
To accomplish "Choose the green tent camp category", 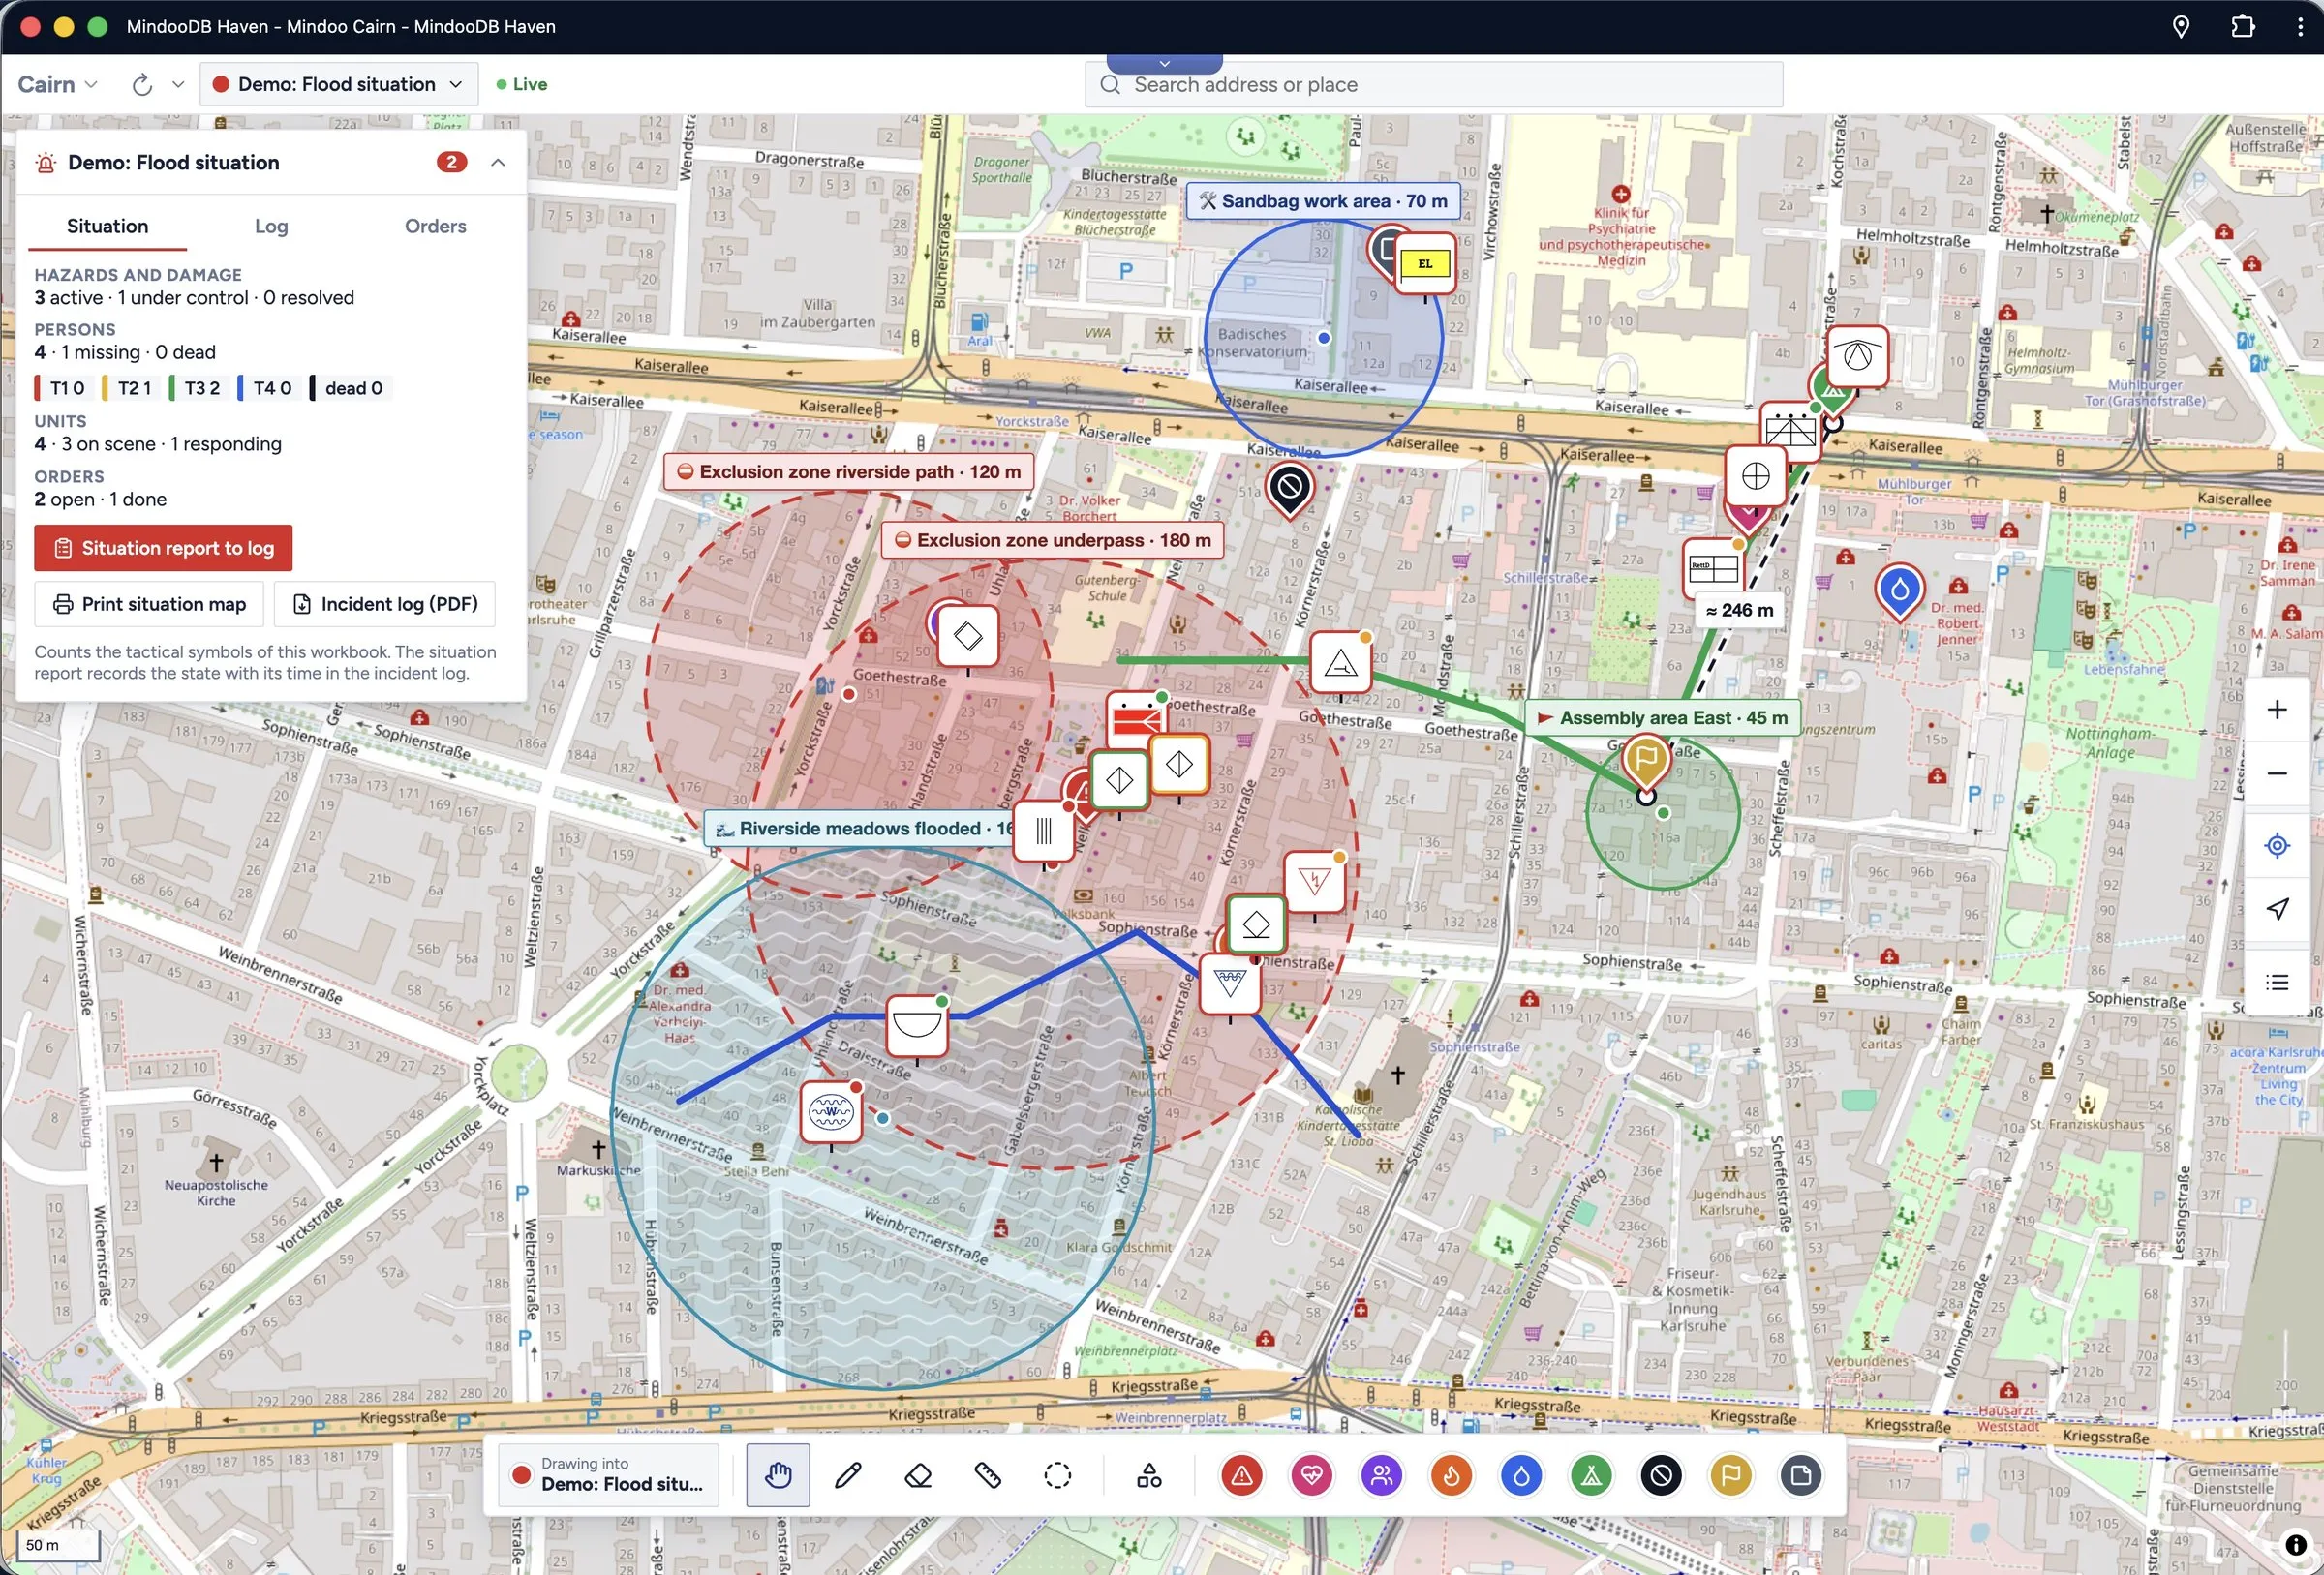I will tap(1591, 1475).
